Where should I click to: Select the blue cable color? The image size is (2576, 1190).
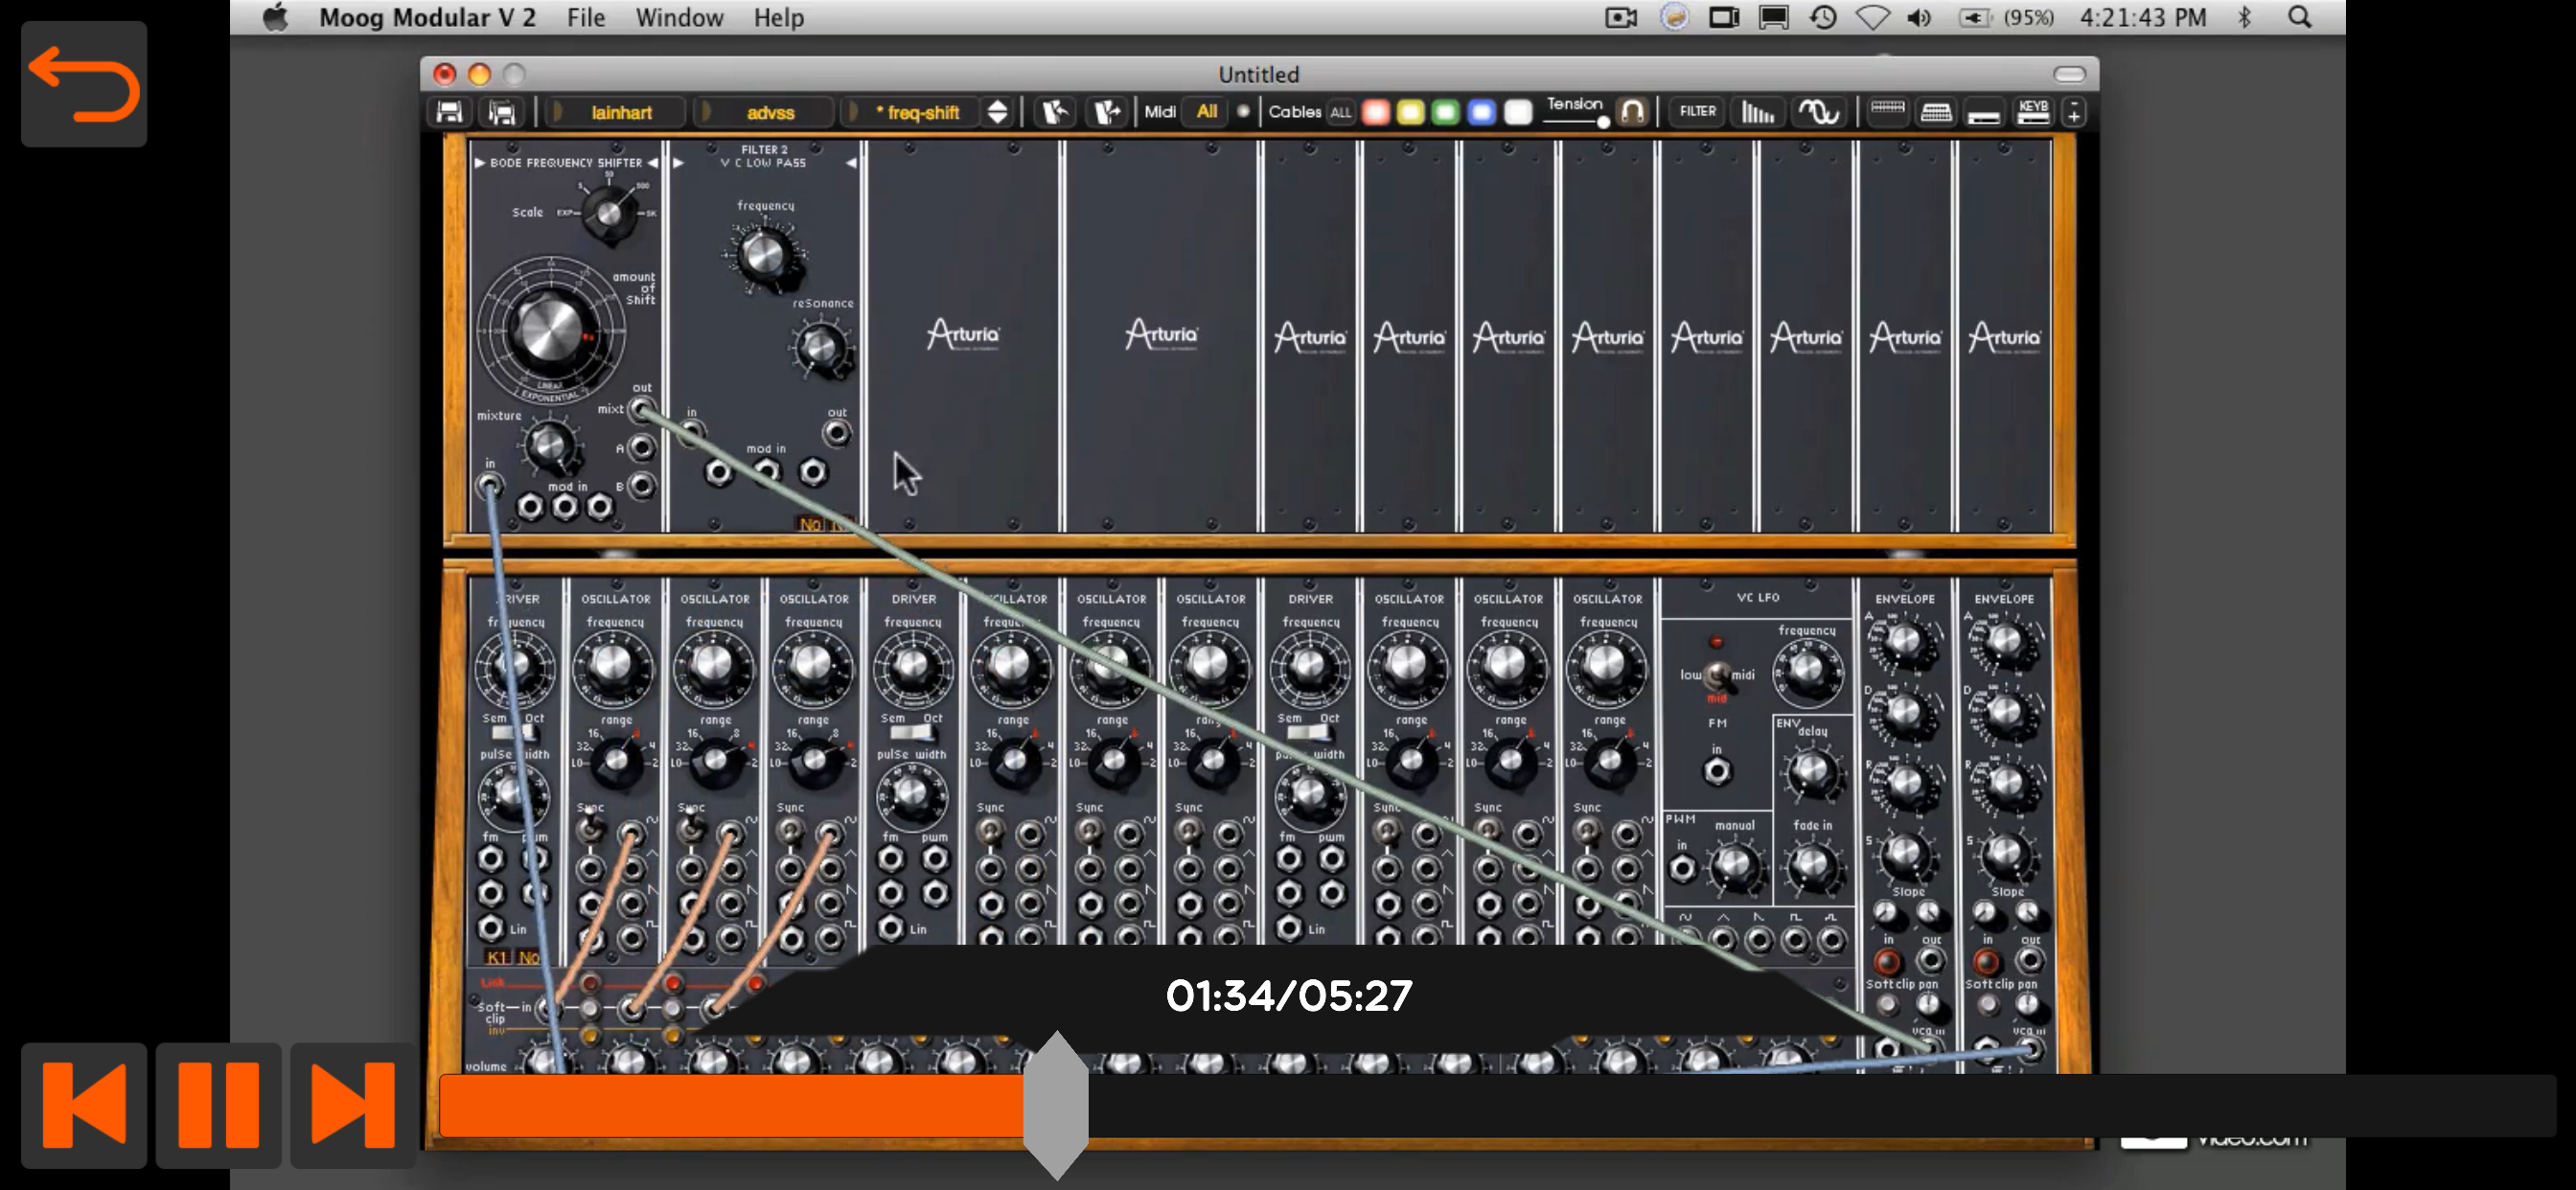coord(1481,112)
